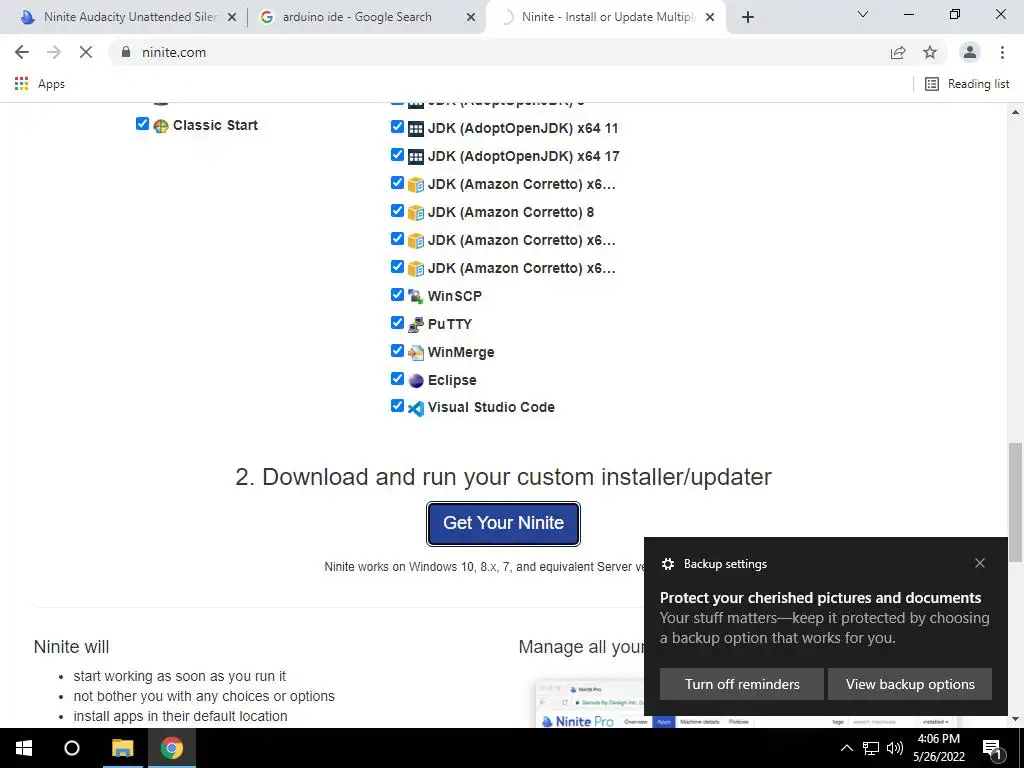Uncheck the WinSCP checkbox
The width and height of the screenshot is (1024, 768).
pyautogui.click(x=397, y=295)
